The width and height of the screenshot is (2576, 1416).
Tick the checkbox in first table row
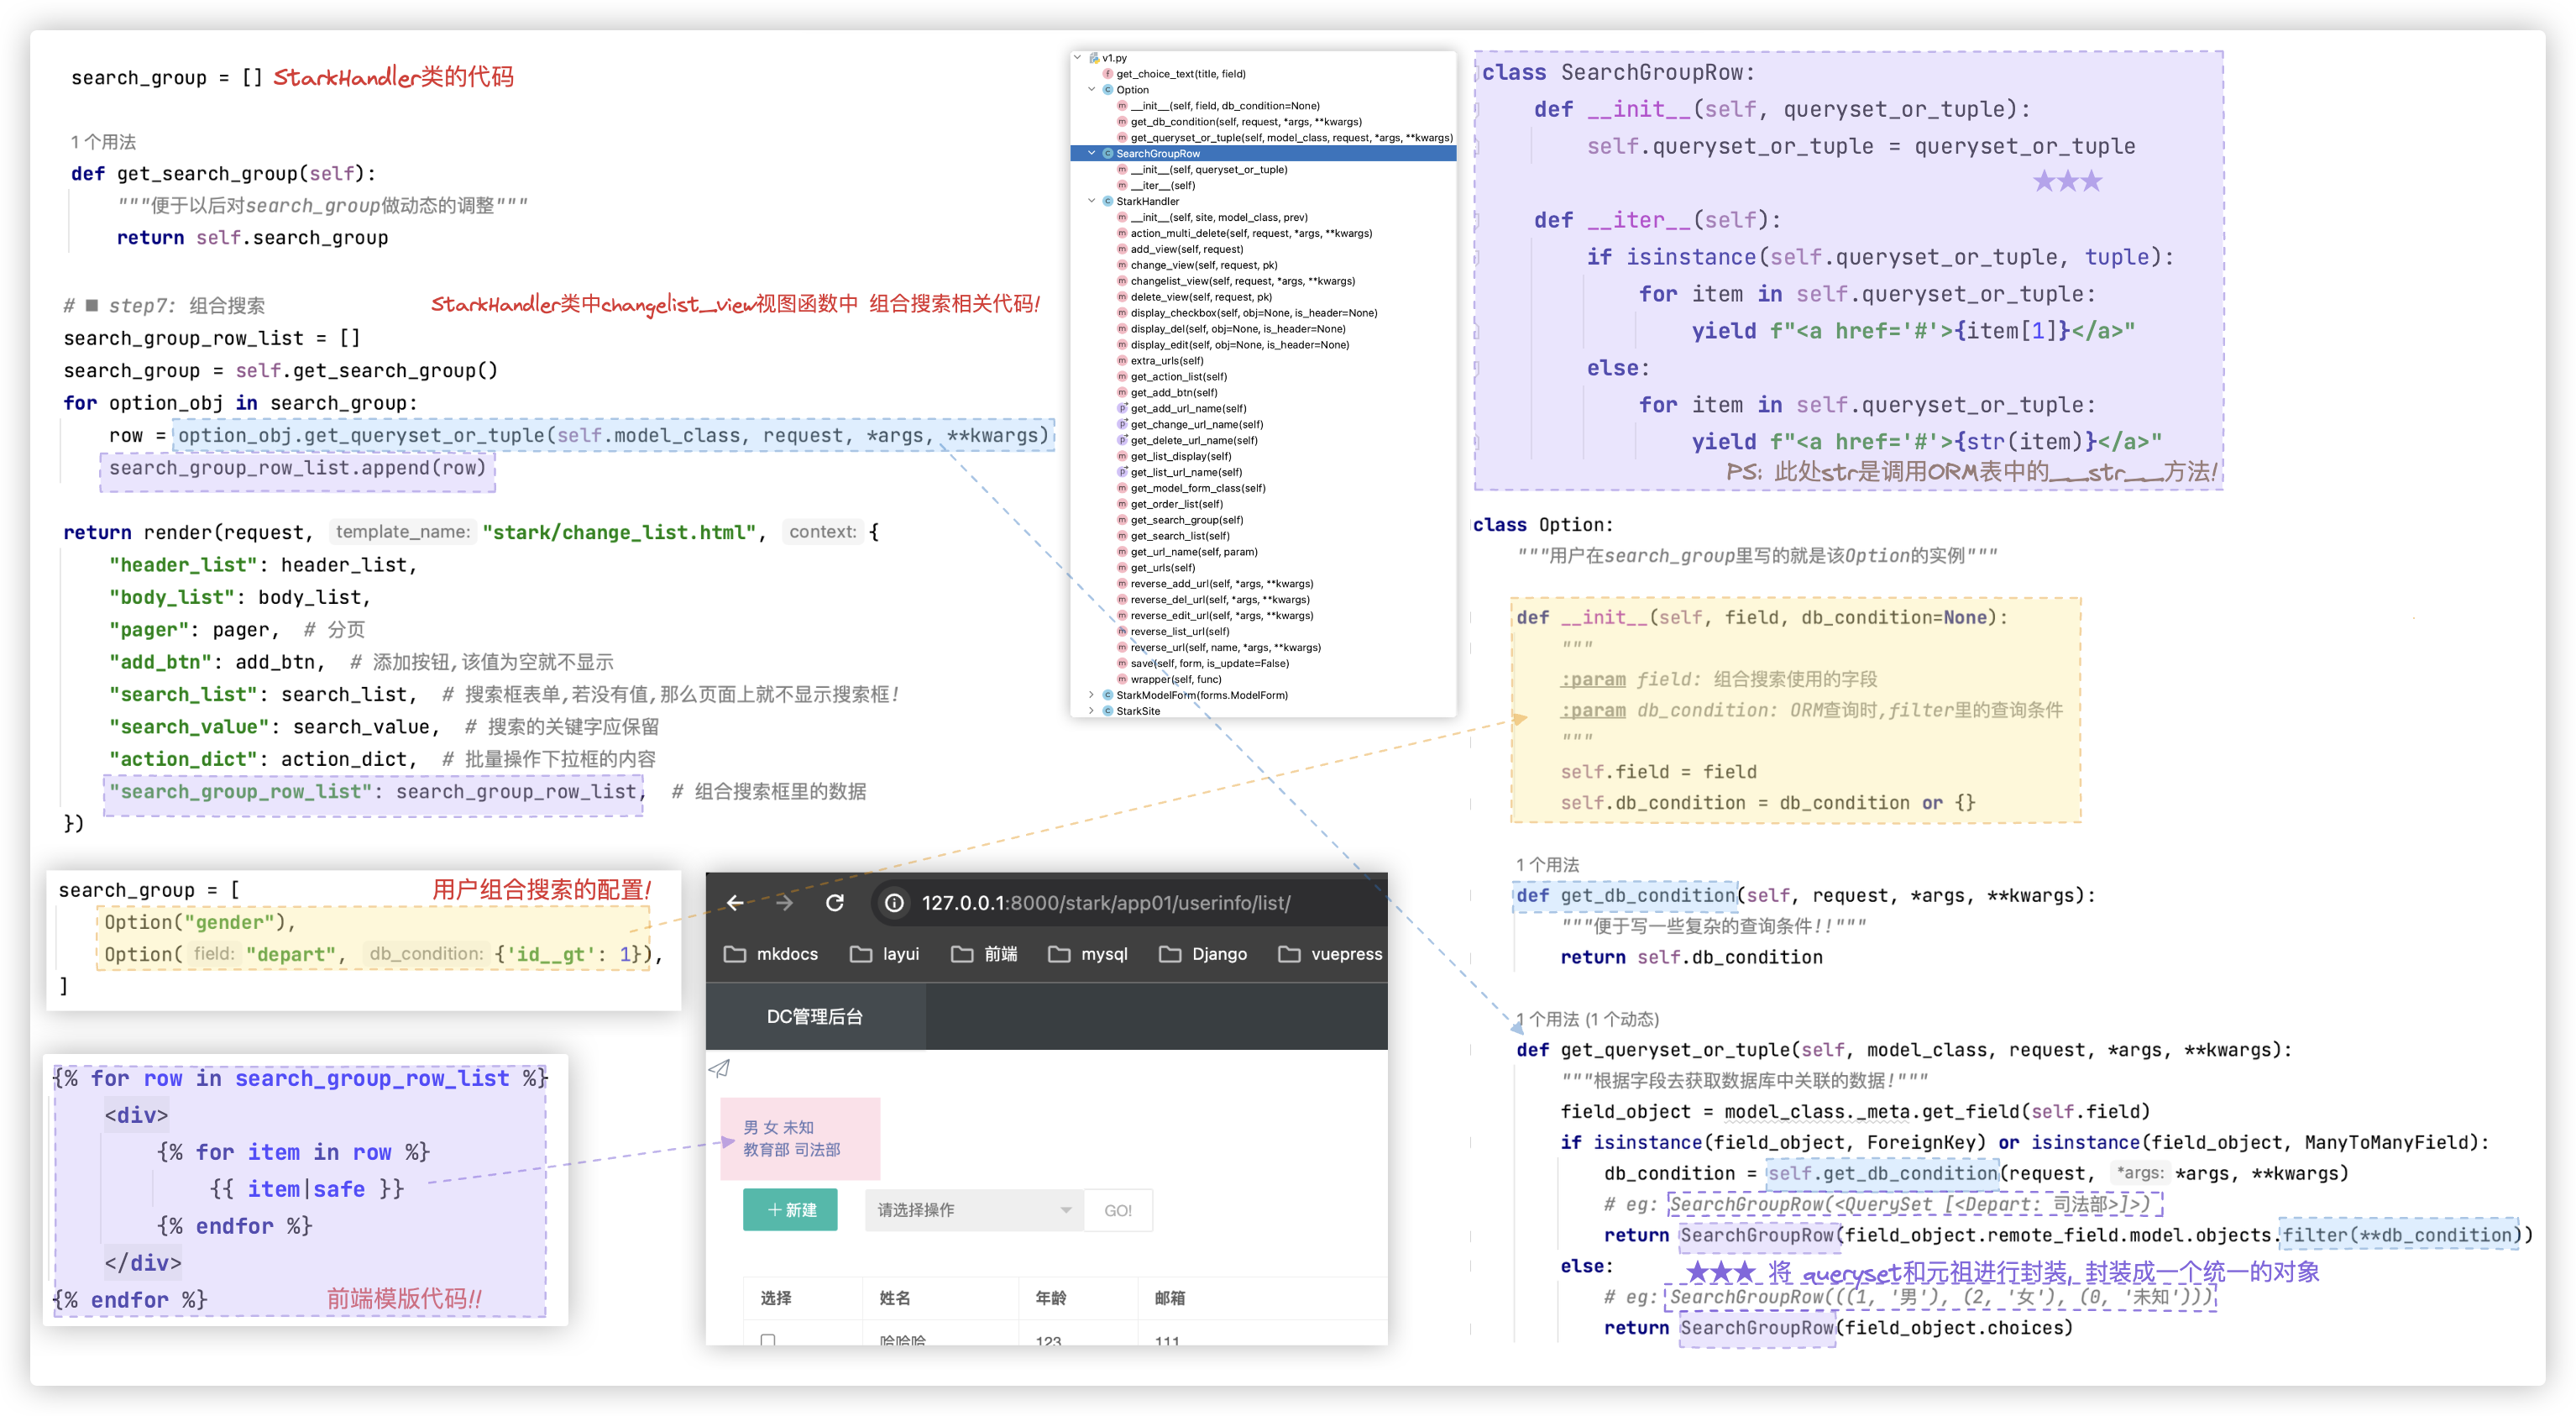(768, 1340)
